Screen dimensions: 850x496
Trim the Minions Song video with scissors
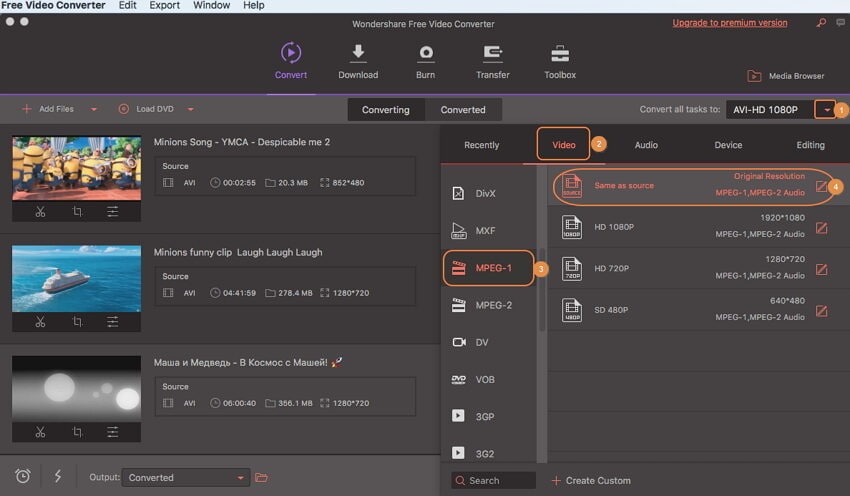(41, 211)
